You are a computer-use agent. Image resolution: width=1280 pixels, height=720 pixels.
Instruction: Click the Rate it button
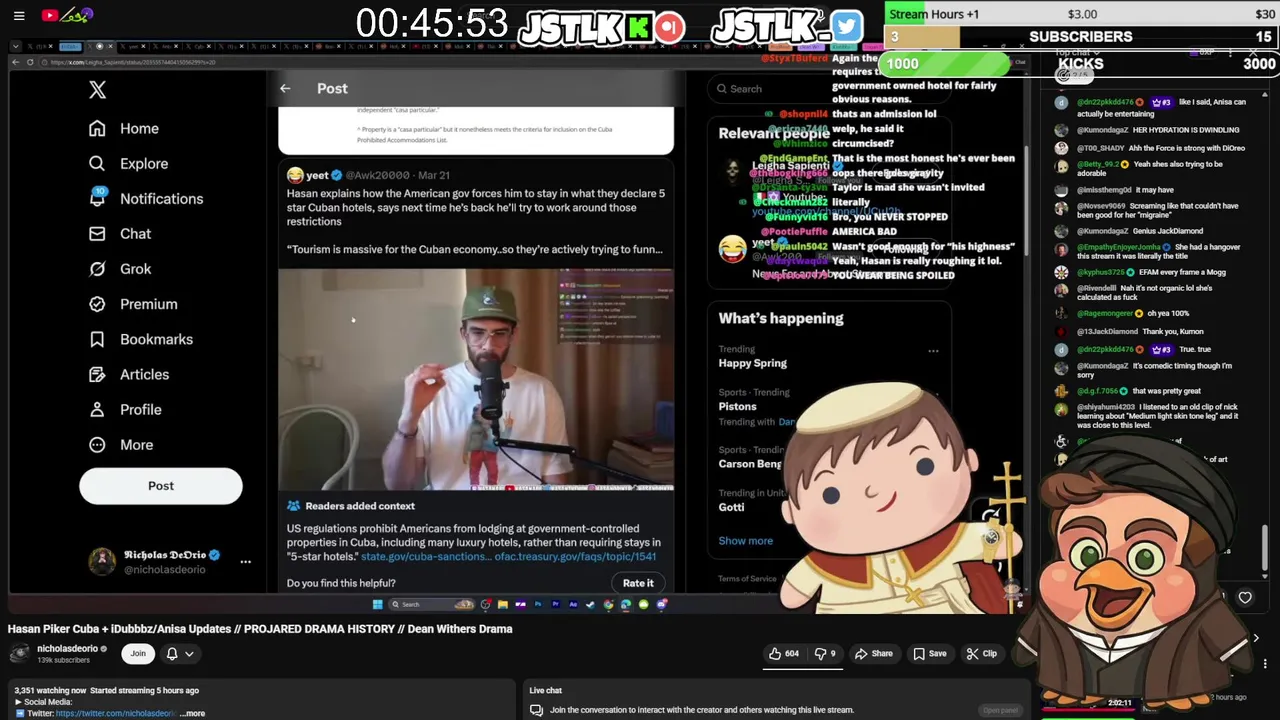click(x=638, y=583)
